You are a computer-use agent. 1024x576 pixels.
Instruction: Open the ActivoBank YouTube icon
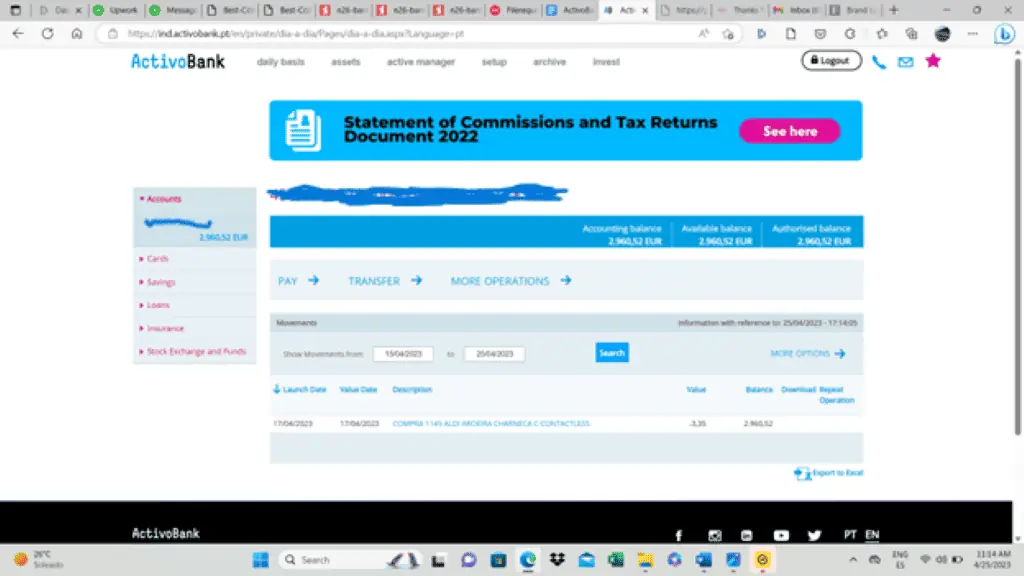point(781,536)
